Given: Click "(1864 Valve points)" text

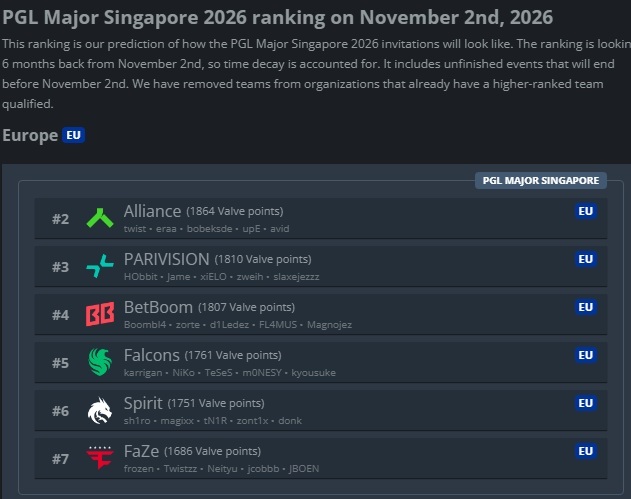Looking at the screenshot, I should coord(235,211).
